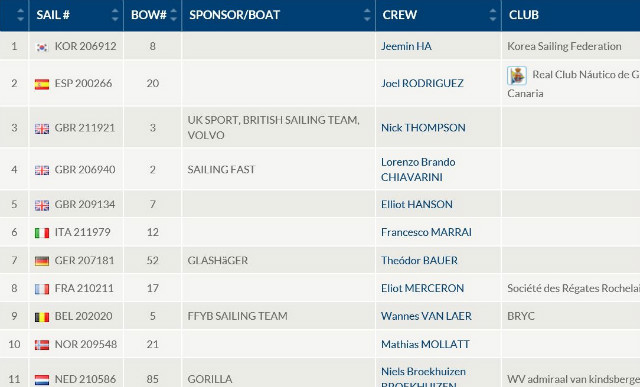Open Jeemin HA crew profile link
640x387 pixels.
pos(406,46)
